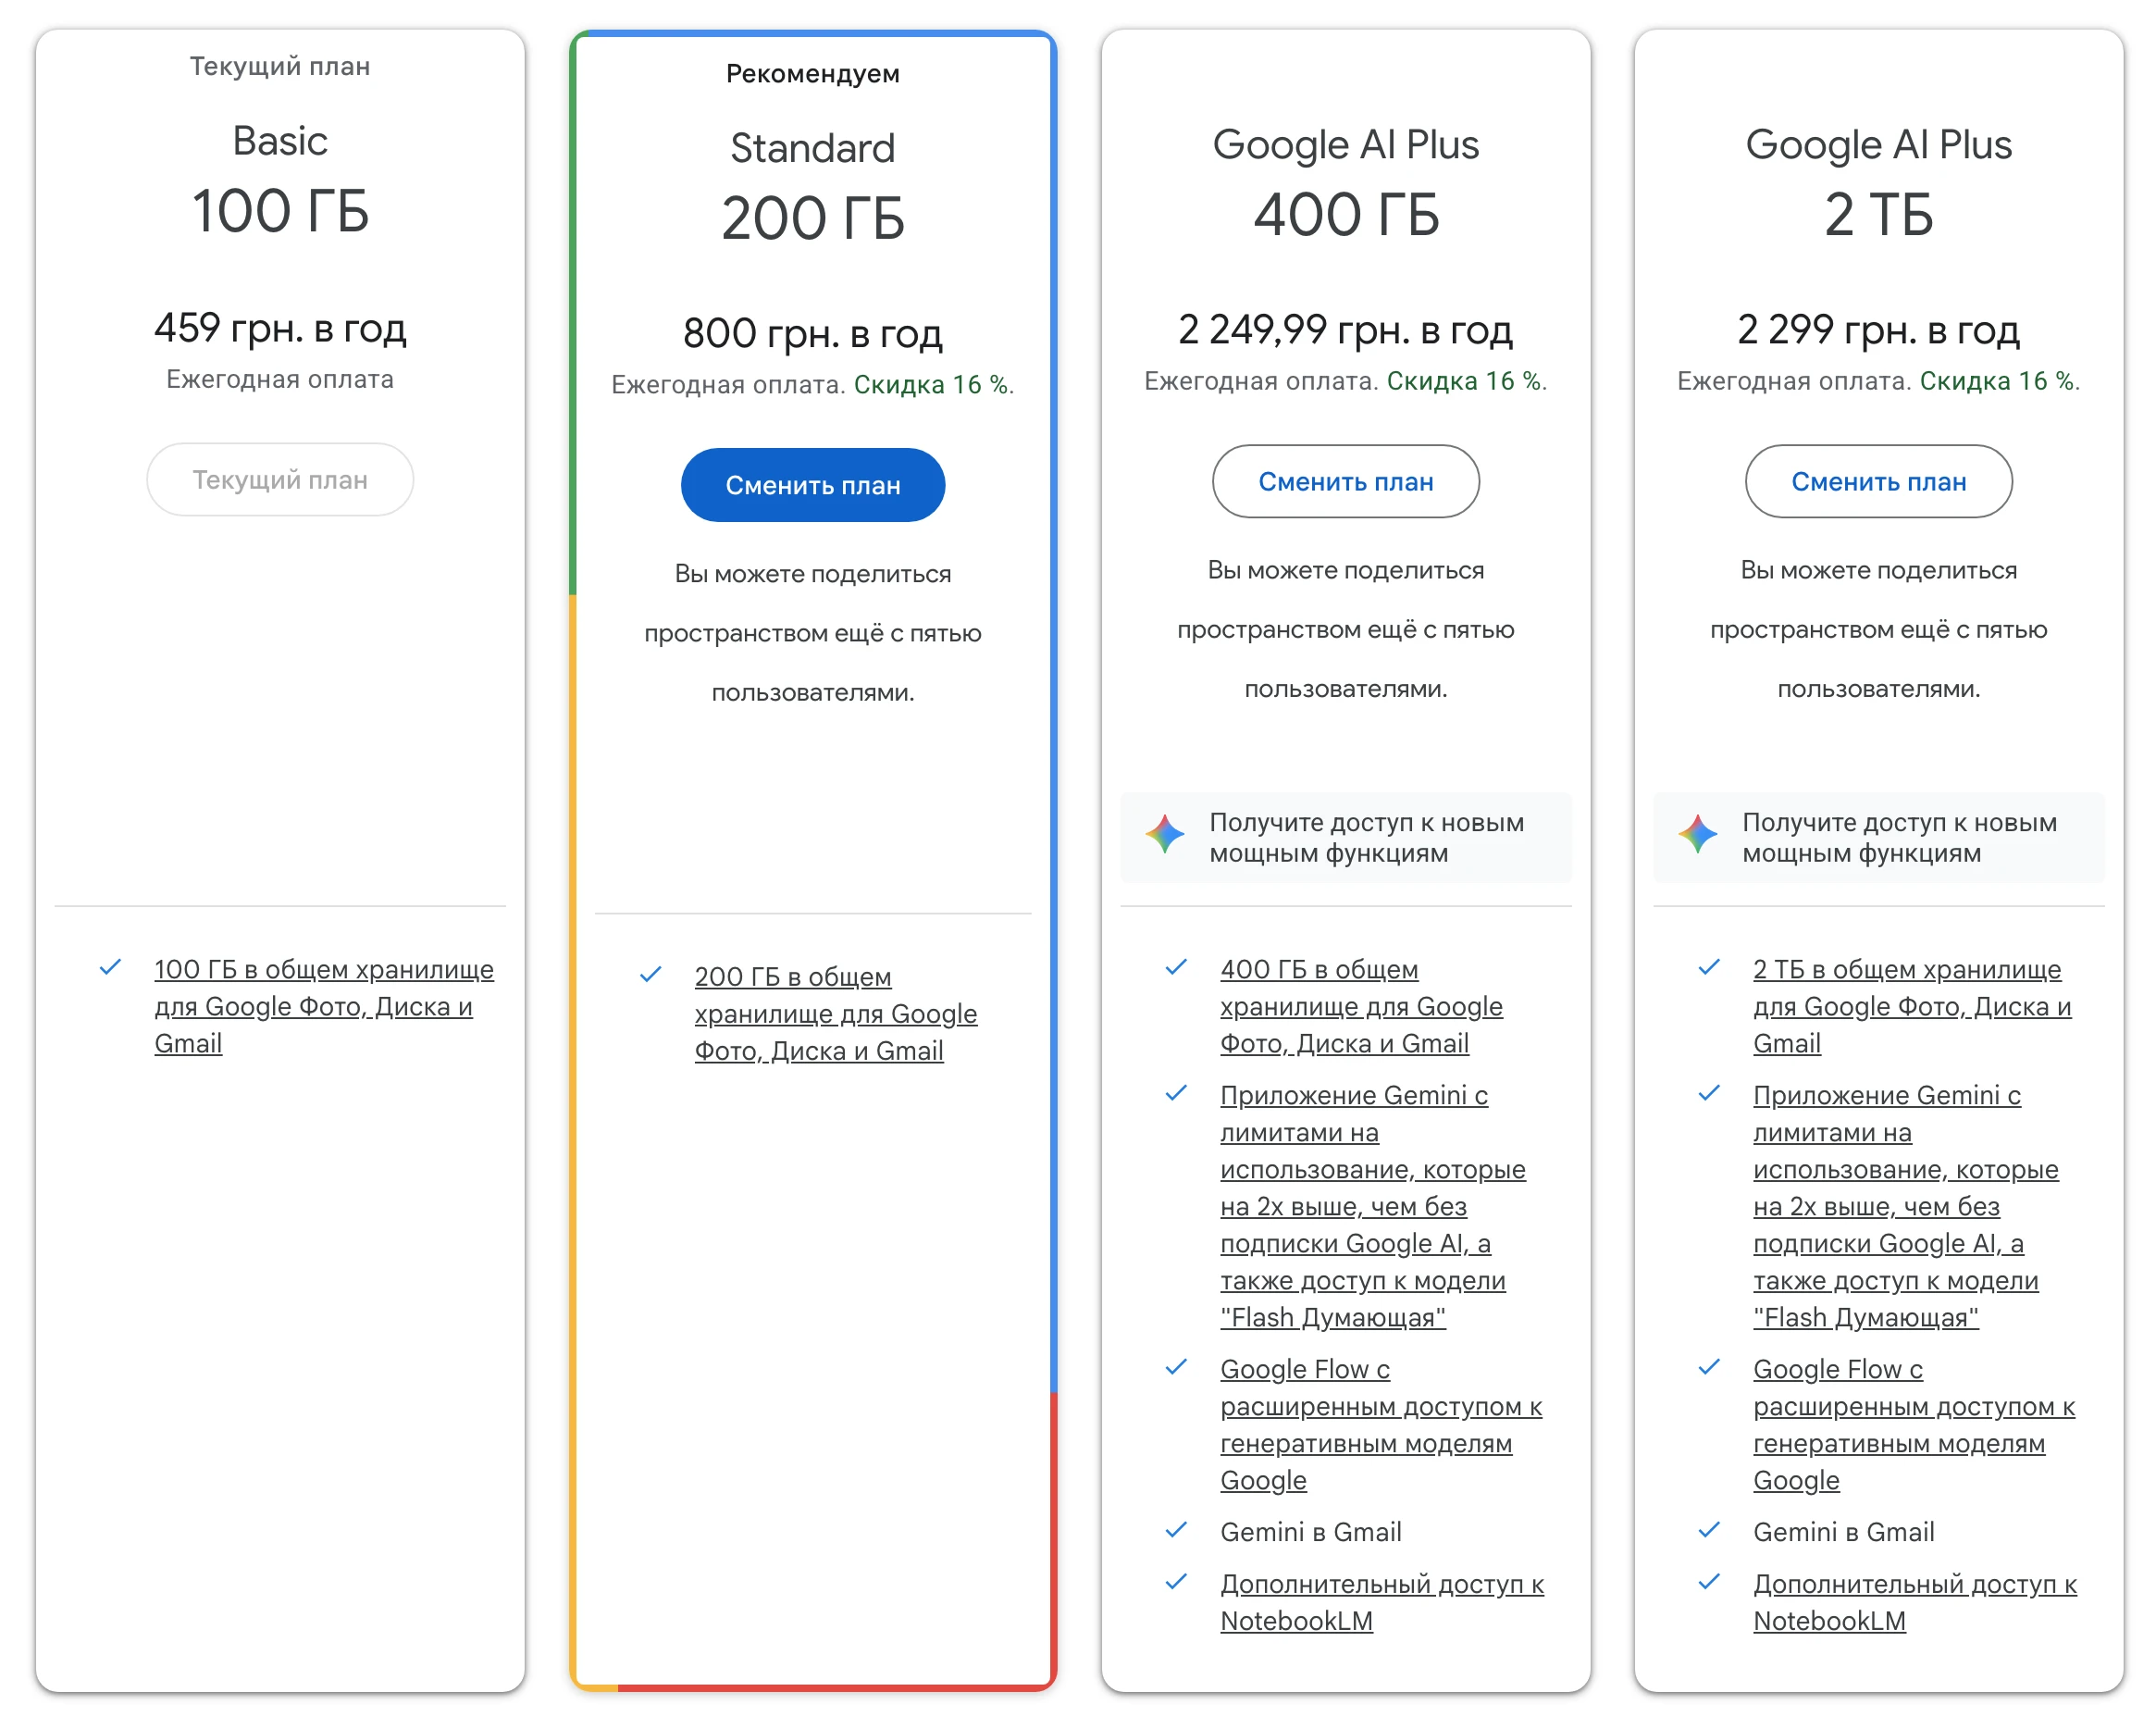Open the Gemini app limits link in the 400 ГБ plan
Viewport: 2156px width, 1729px height.
tap(1372, 1206)
